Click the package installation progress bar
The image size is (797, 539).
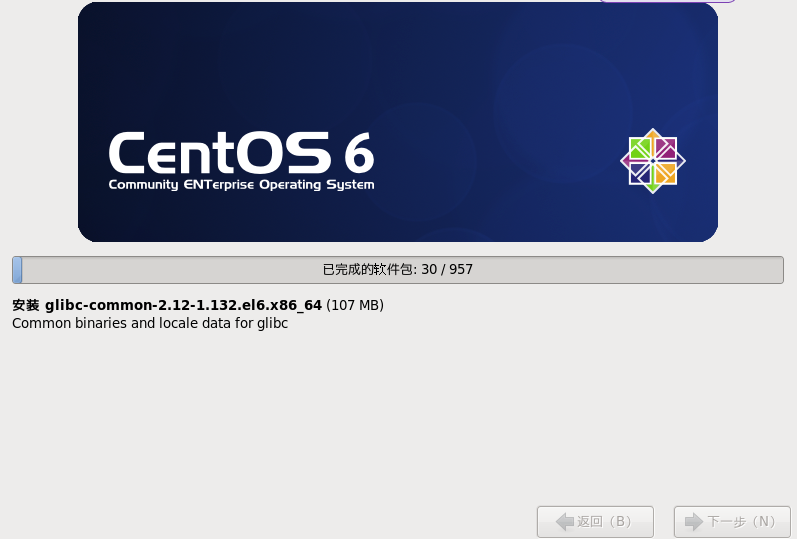398,270
